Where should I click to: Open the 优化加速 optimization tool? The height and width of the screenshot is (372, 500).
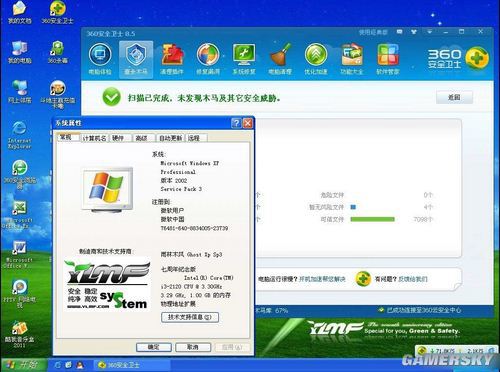[316, 59]
